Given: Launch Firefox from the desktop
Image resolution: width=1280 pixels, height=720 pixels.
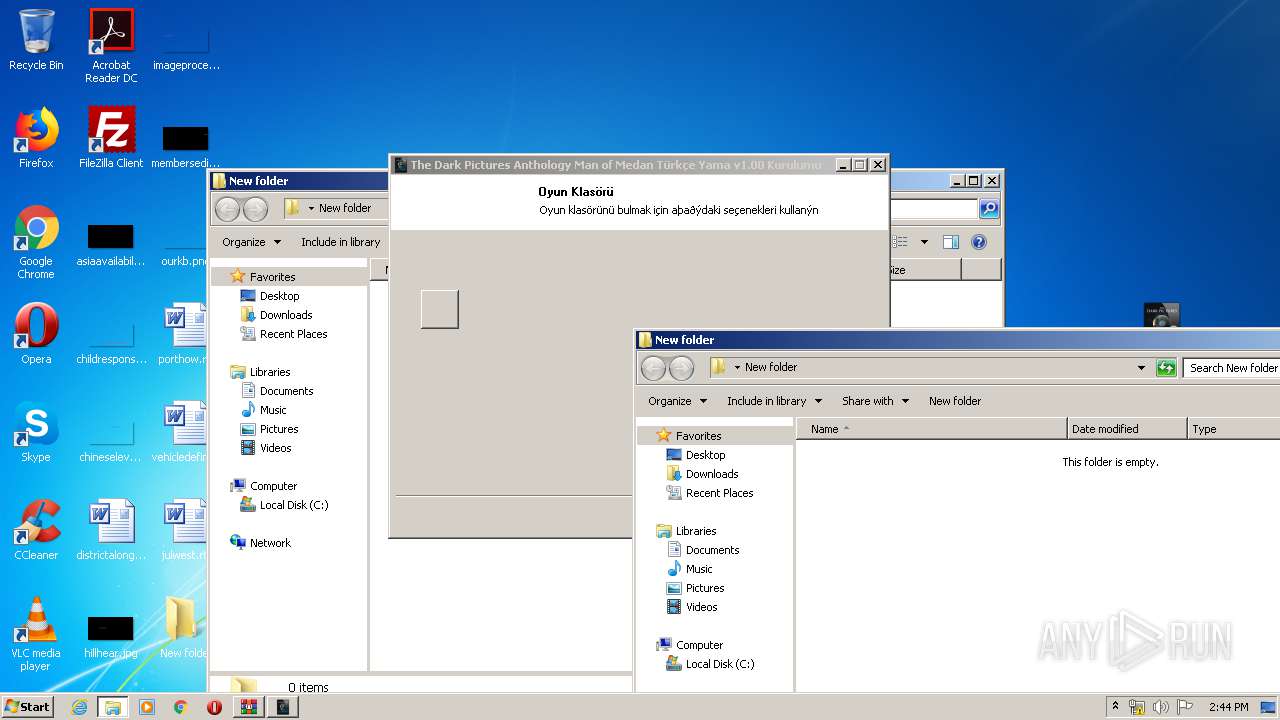Looking at the screenshot, I should coord(36,138).
